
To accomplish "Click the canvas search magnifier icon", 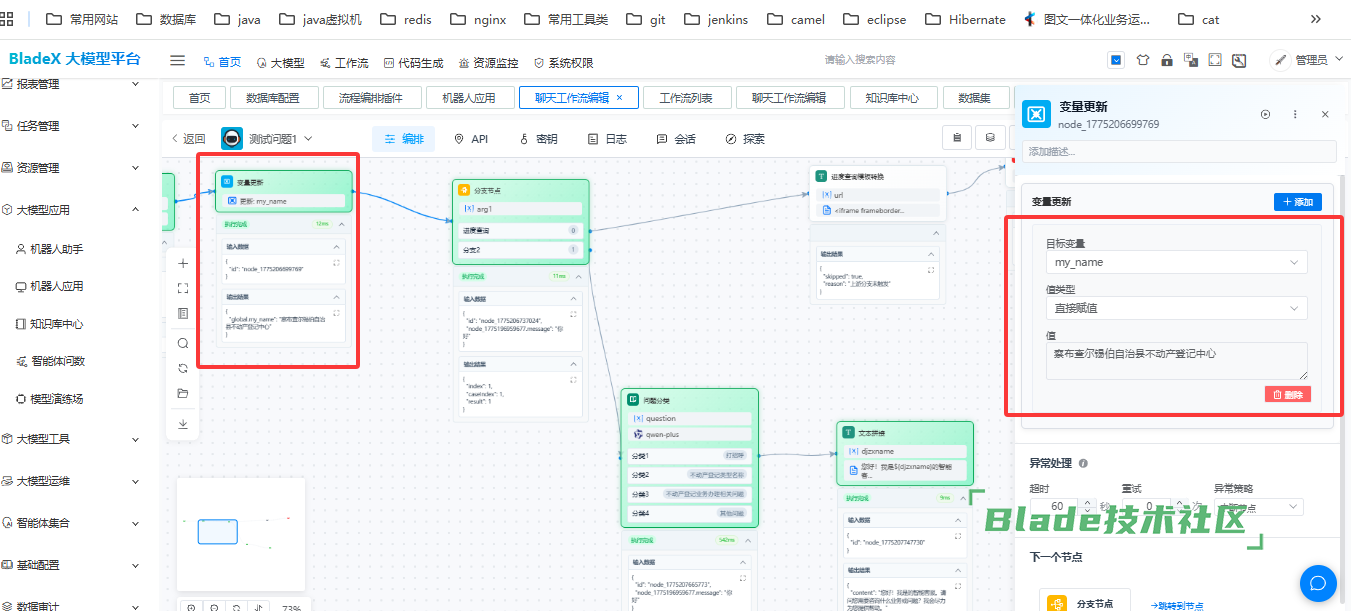I will pyautogui.click(x=183, y=343).
